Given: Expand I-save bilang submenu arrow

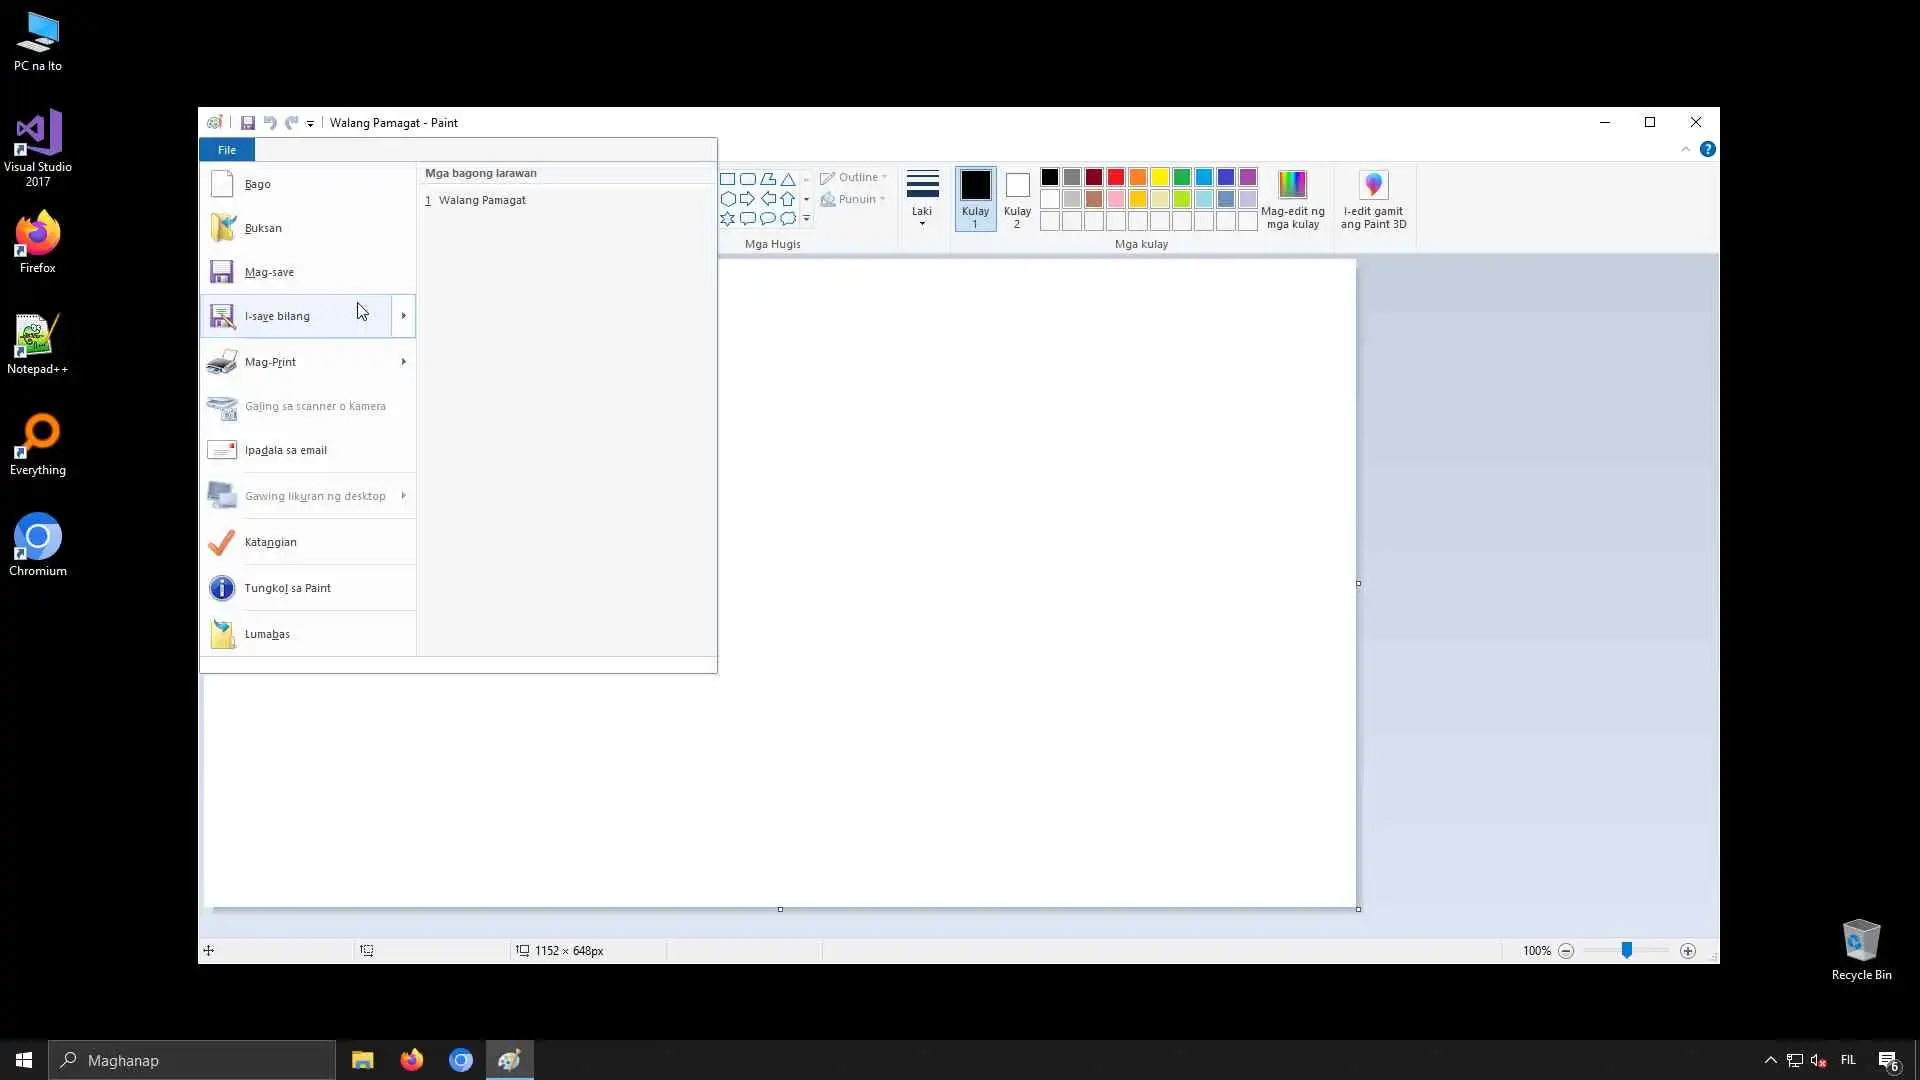Looking at the screenshot, I should tap(403, 316).
